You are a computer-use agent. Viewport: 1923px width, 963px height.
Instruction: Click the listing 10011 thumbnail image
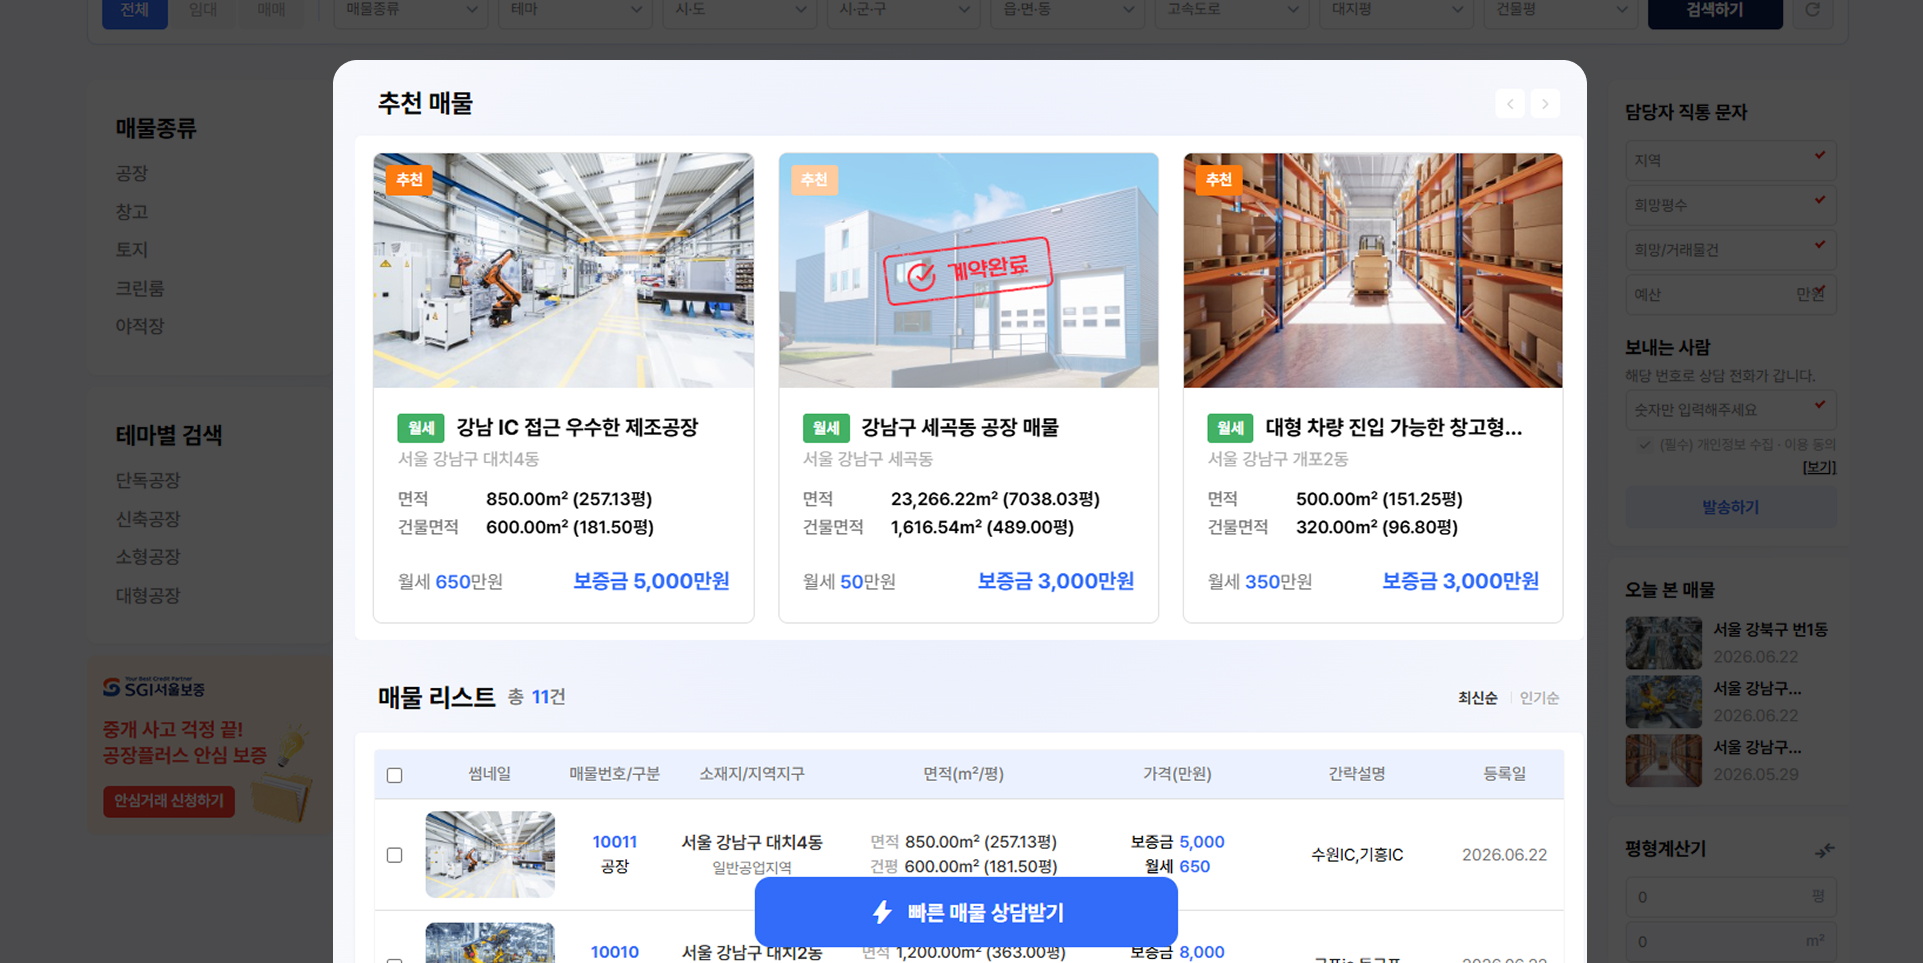pyautogui.click(x=490, y=854)
